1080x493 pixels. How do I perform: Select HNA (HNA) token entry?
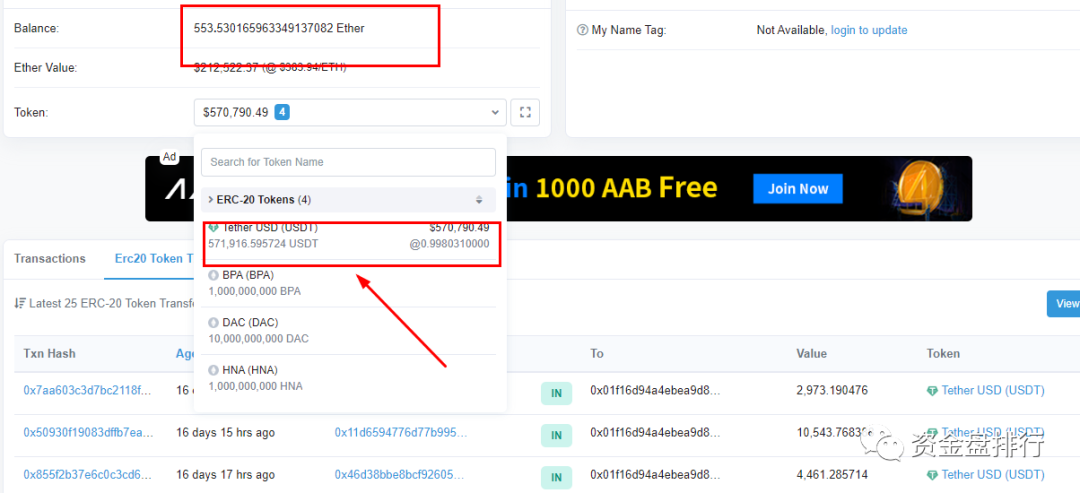pyautogui.click(x=349, y=377)
